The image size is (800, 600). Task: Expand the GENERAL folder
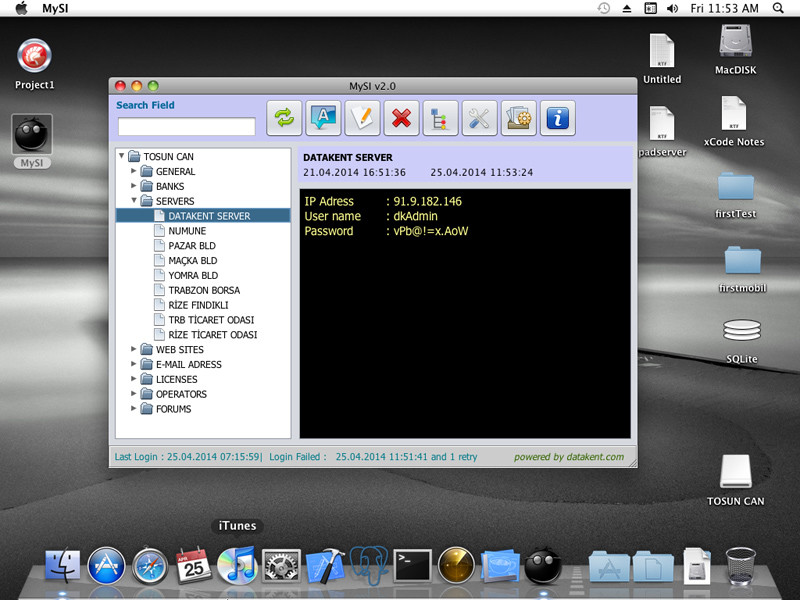[x=134, y=171]
